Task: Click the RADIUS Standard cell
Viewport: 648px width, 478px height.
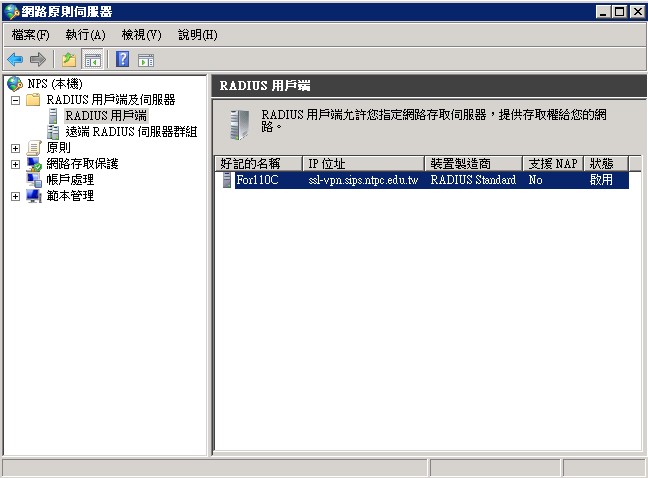Action: tap(473, 180)
